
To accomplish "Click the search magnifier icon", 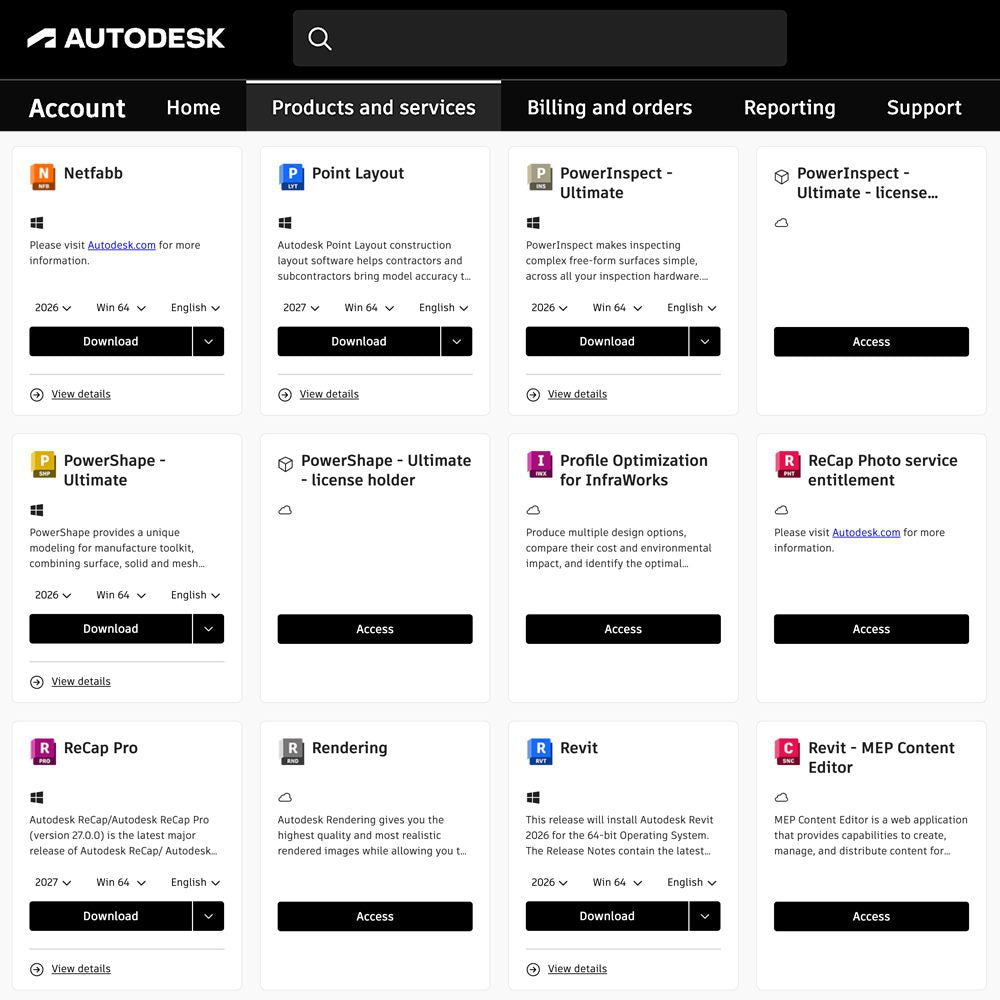I will [320, 38].
